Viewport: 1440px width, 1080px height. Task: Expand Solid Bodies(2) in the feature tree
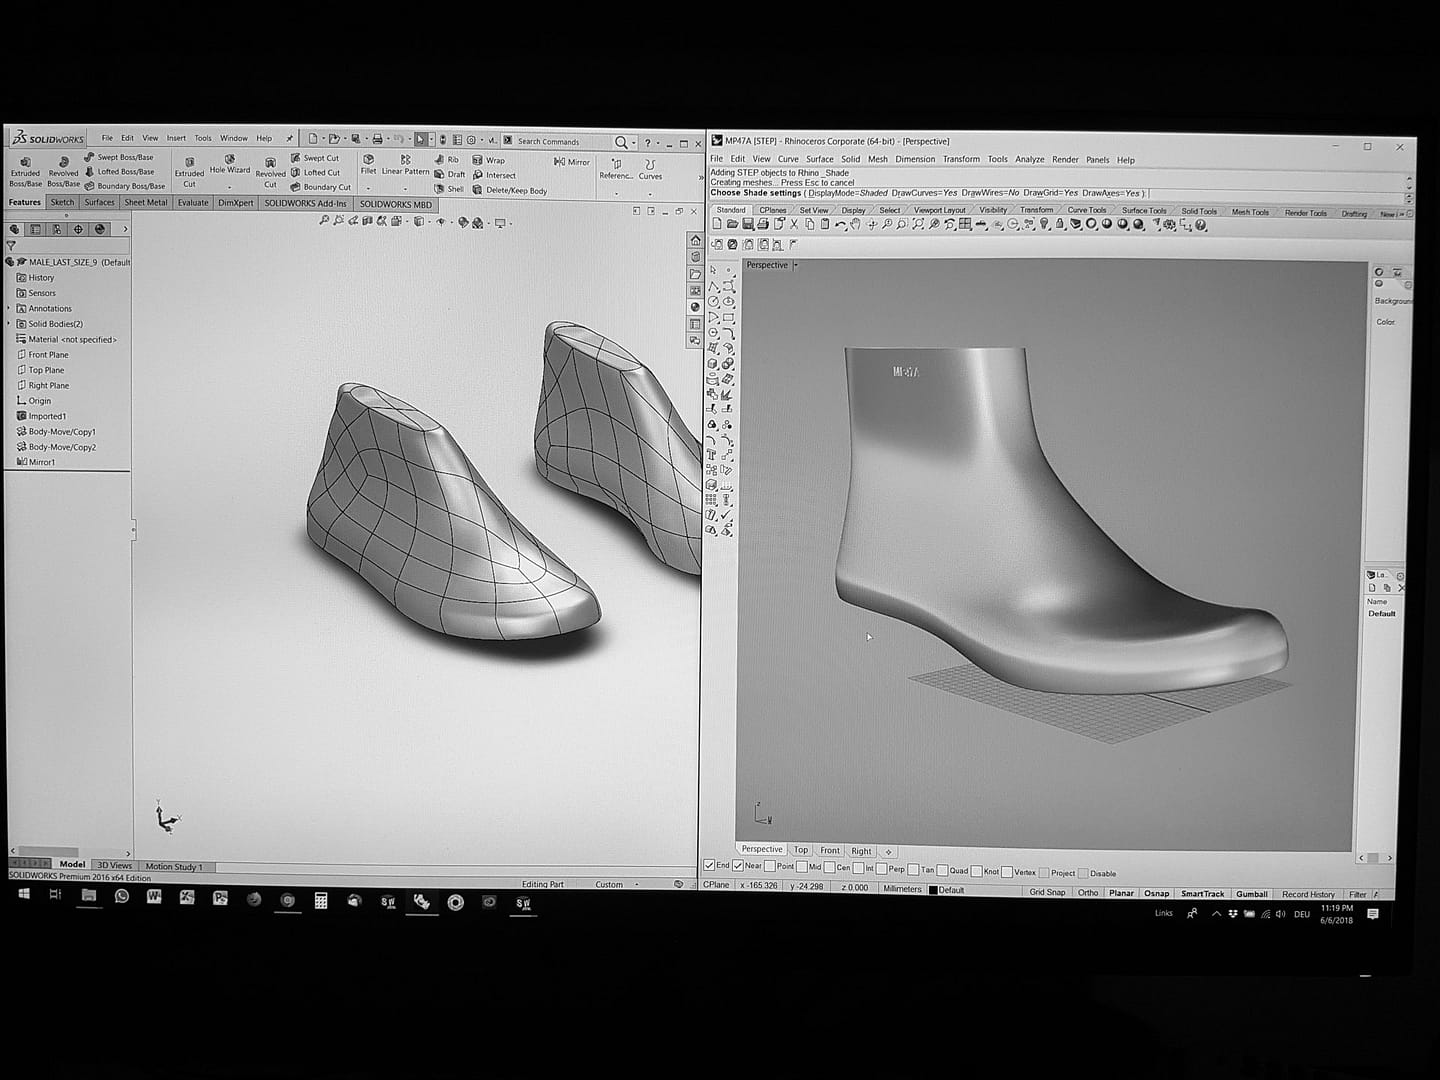point(10,323)
